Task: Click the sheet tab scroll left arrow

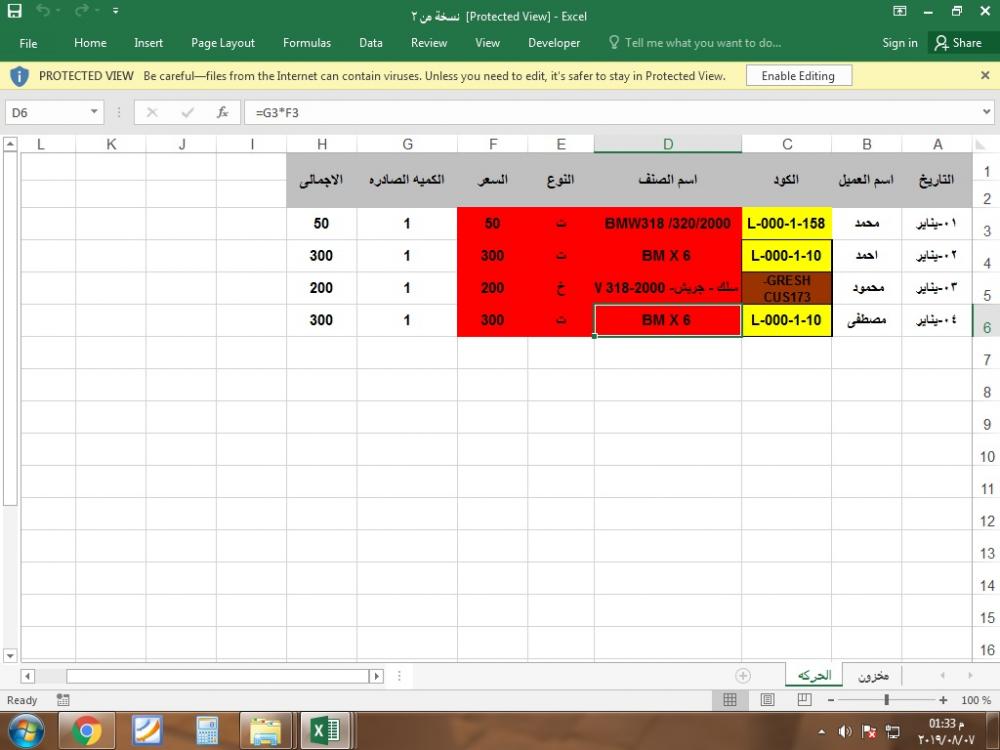Action: (x=943, y=675)
